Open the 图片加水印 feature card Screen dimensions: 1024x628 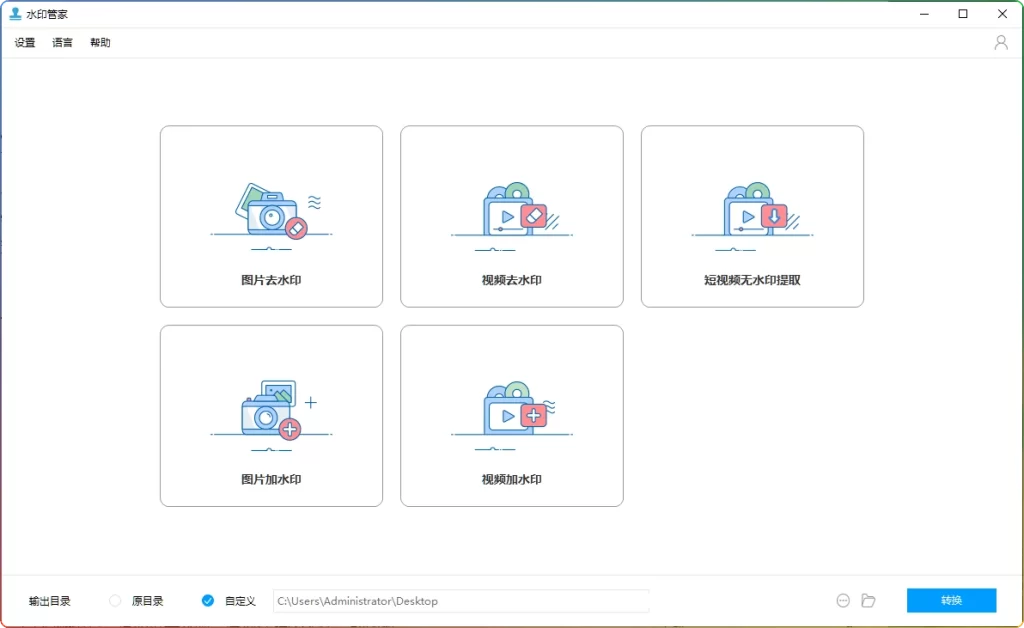point(271,416)
